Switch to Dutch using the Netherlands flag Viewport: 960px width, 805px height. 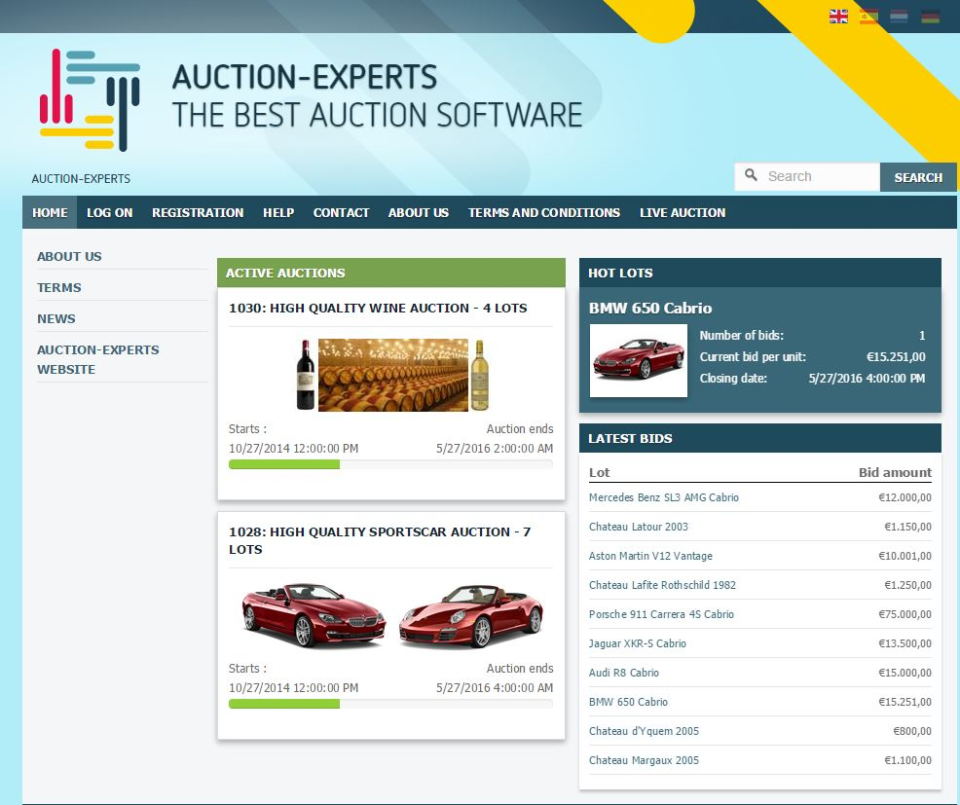click(898, 16)
